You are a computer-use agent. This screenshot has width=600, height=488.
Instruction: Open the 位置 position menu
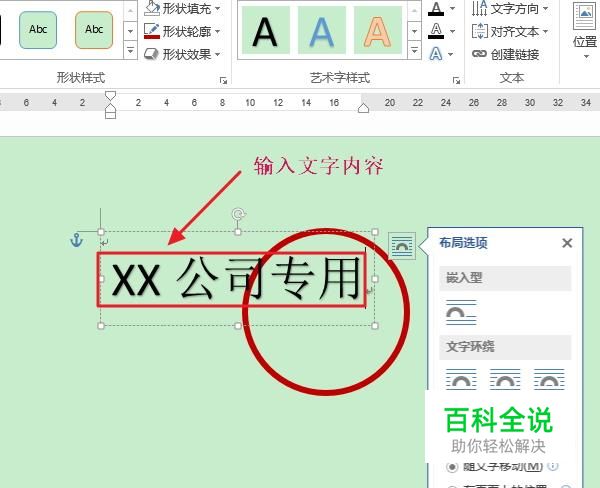point(585,33)
